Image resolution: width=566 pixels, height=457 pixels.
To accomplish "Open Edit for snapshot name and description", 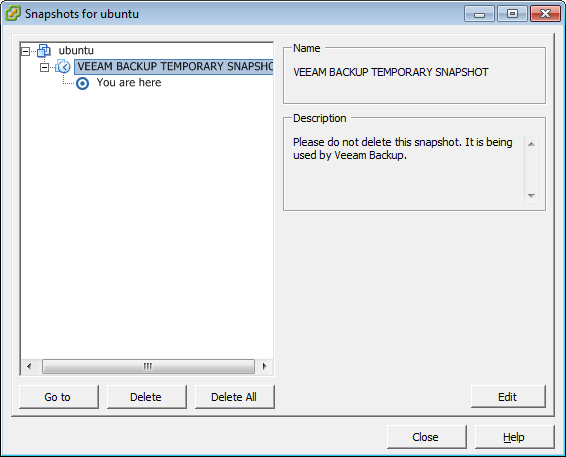I will [x=508, y=396].
